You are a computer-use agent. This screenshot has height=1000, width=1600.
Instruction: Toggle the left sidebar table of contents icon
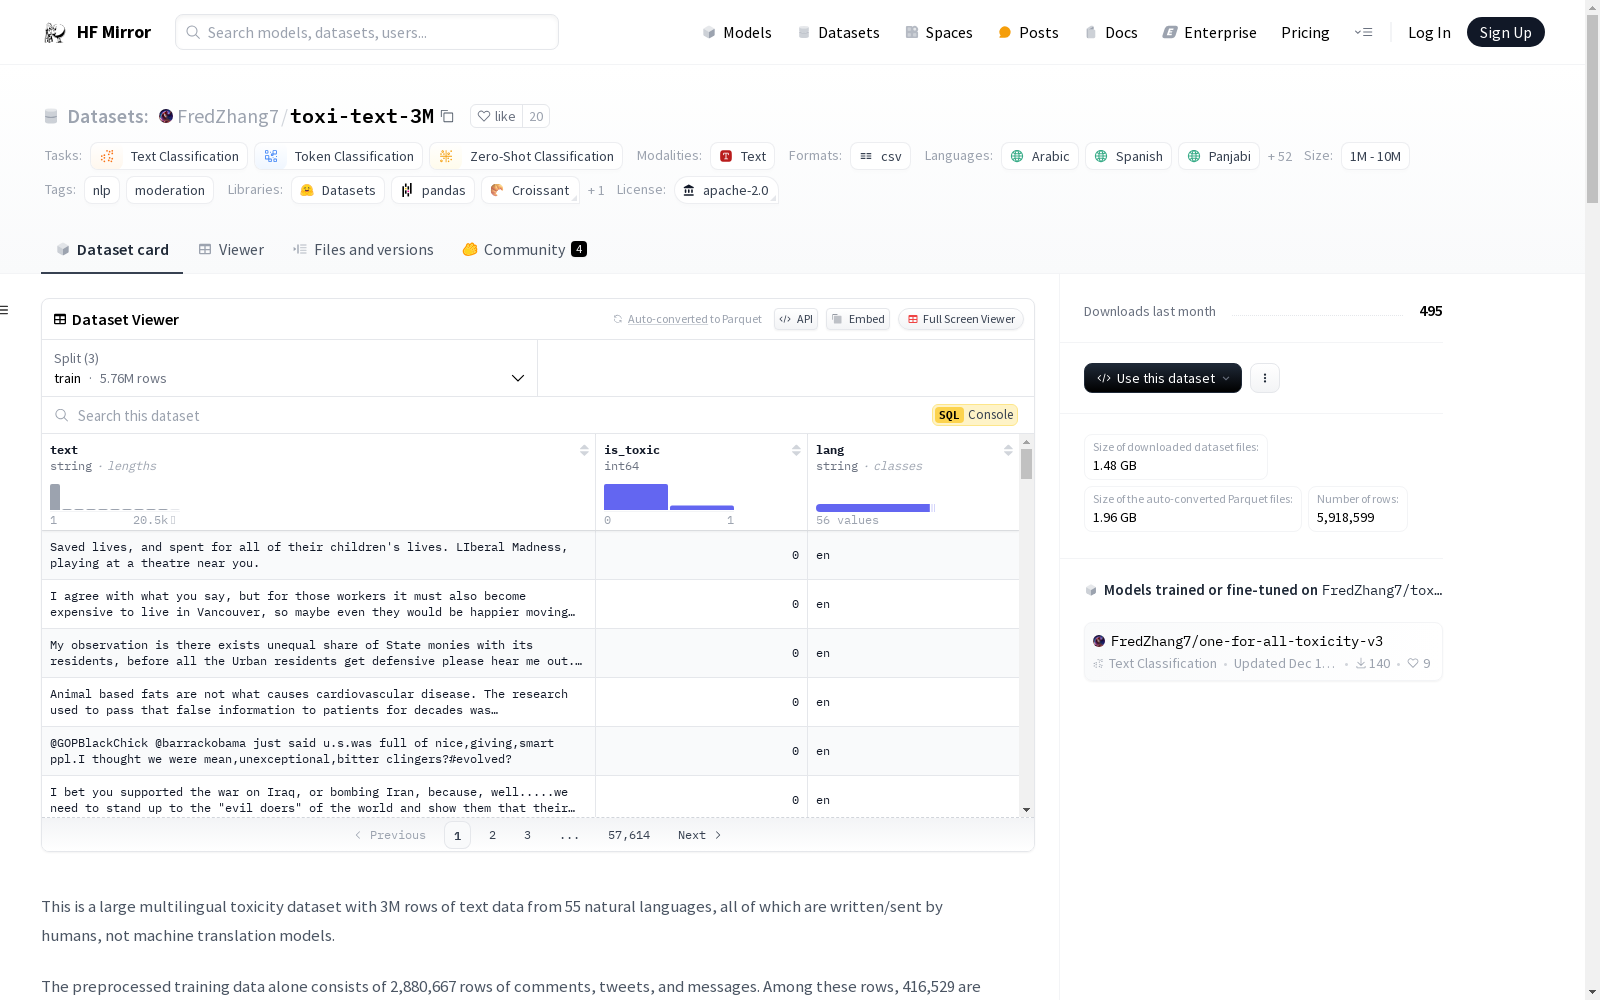pyautogui.click(x=5, y=310)
